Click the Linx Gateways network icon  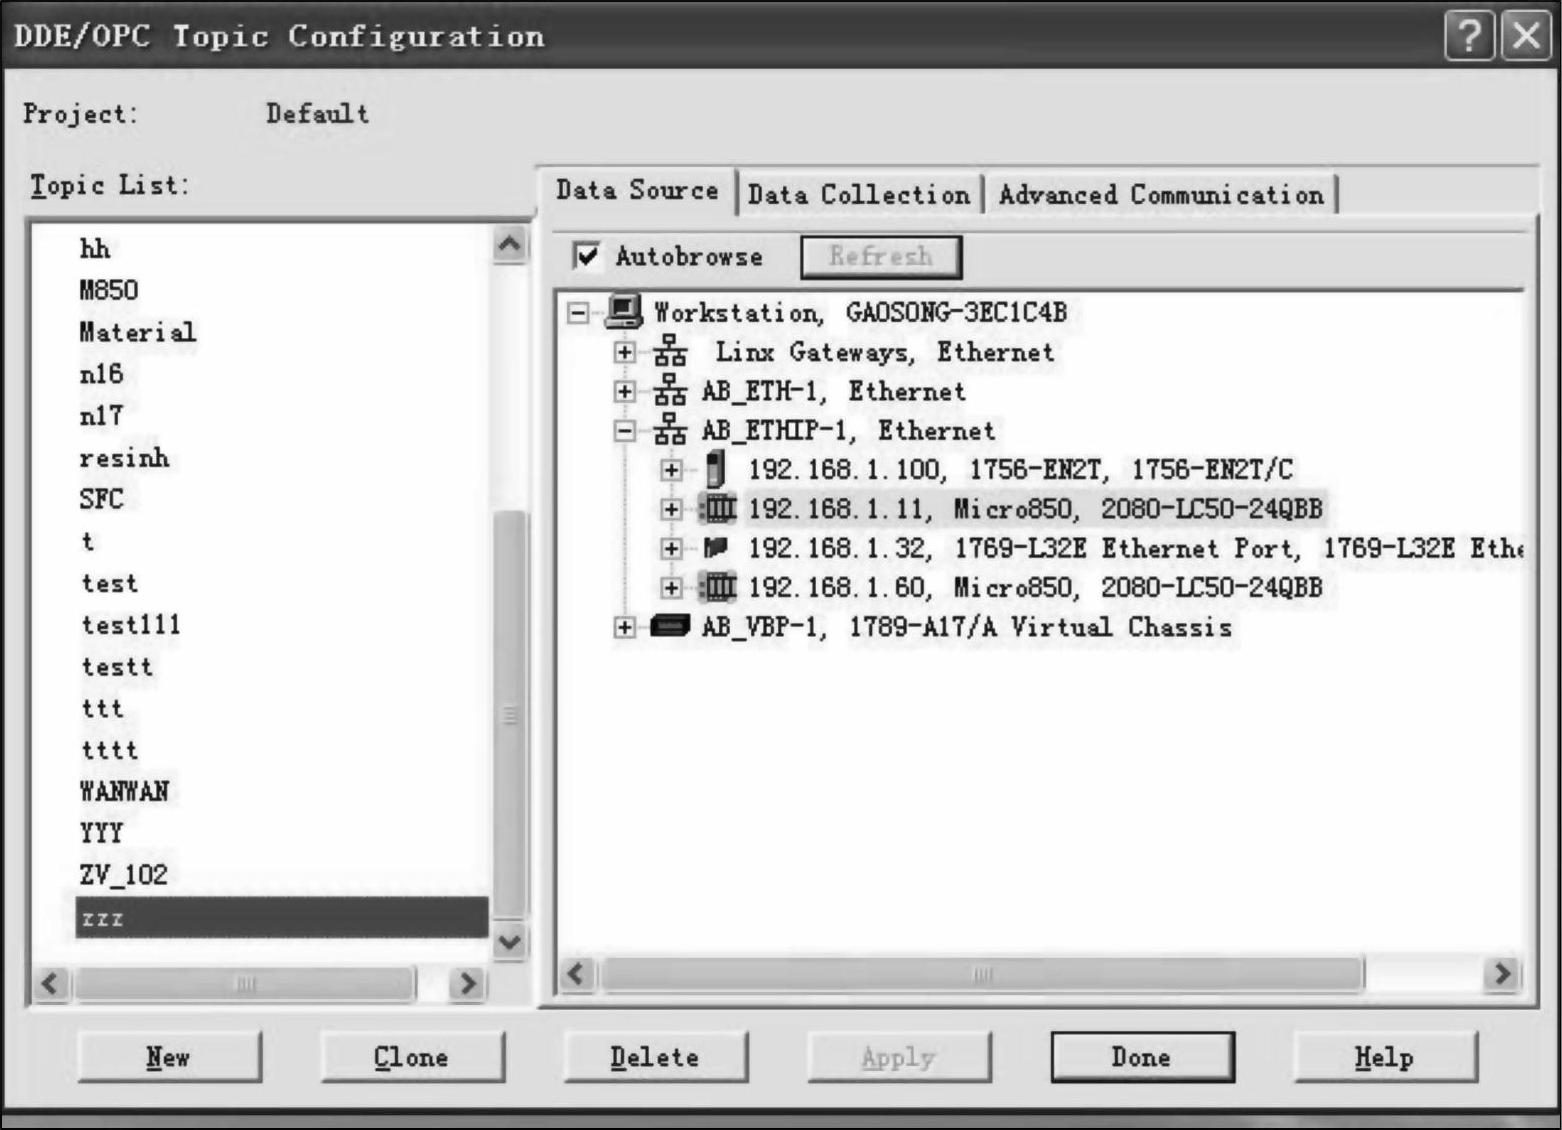coord(670,352)
